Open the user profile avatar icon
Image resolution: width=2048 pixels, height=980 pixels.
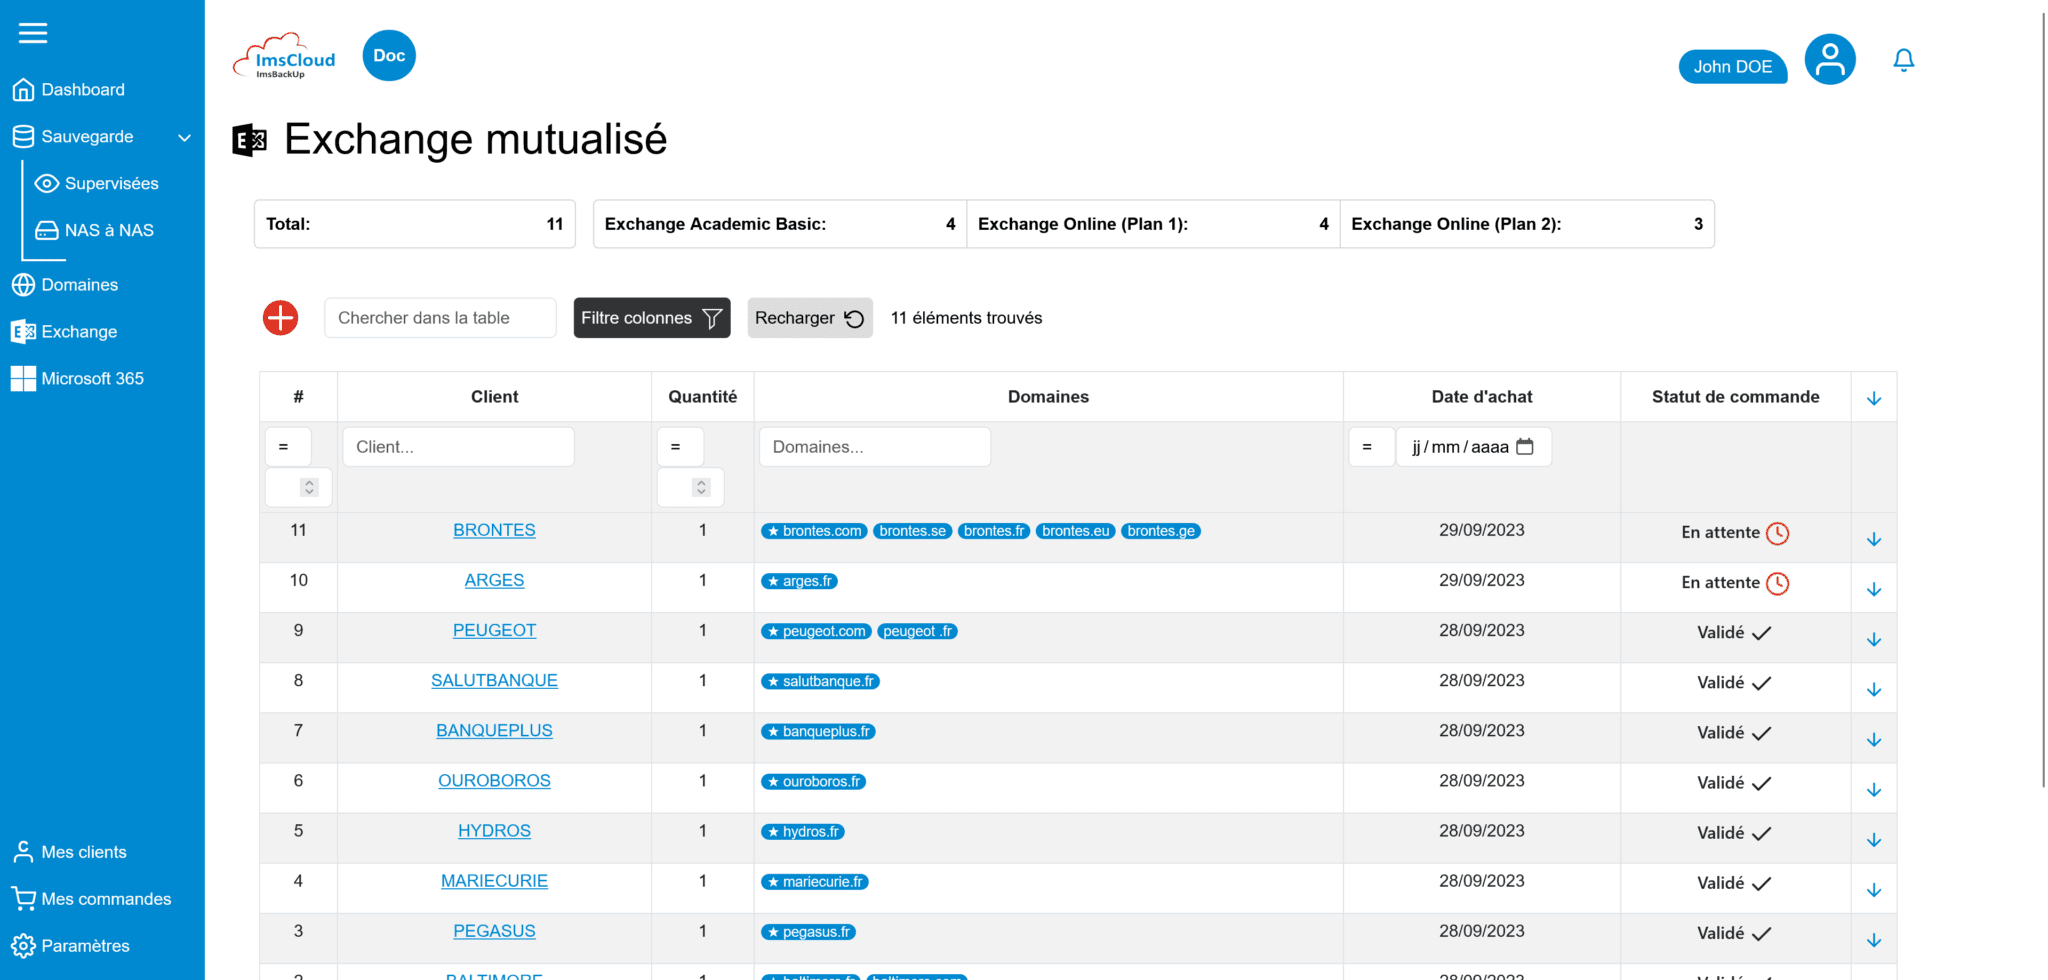(1829, 60)
